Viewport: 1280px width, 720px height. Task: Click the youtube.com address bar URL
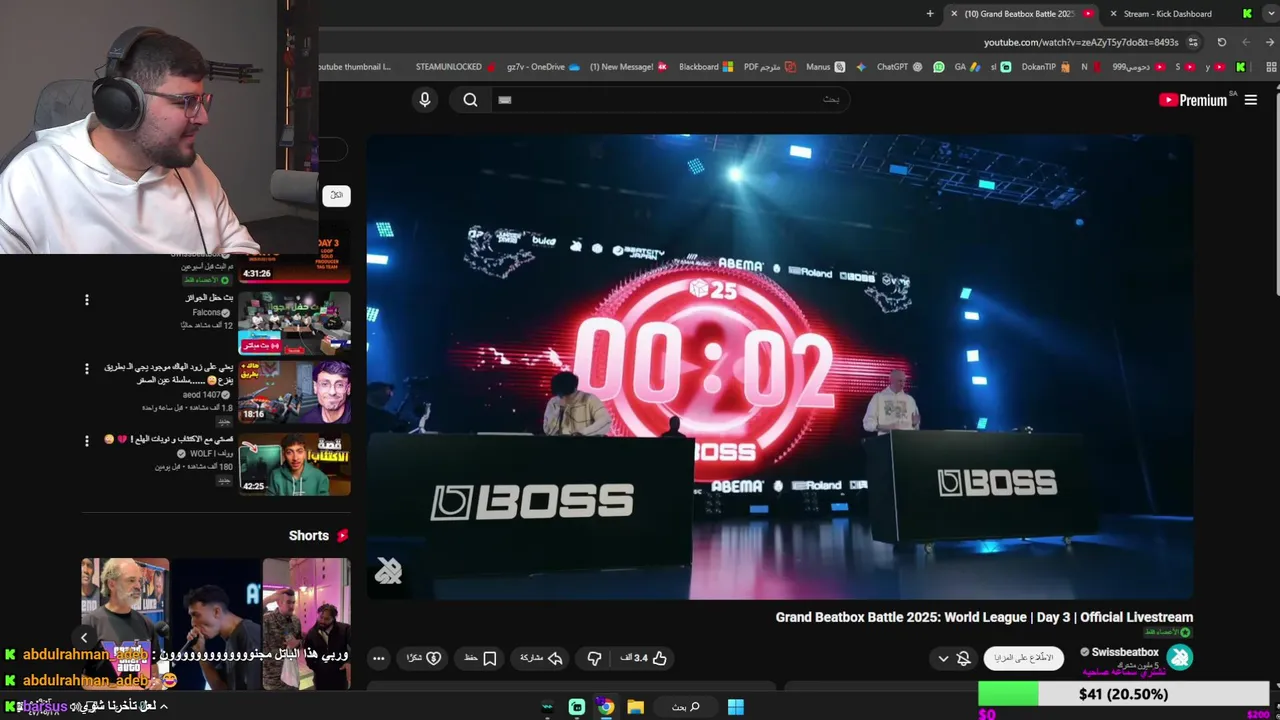point(1081,42)
